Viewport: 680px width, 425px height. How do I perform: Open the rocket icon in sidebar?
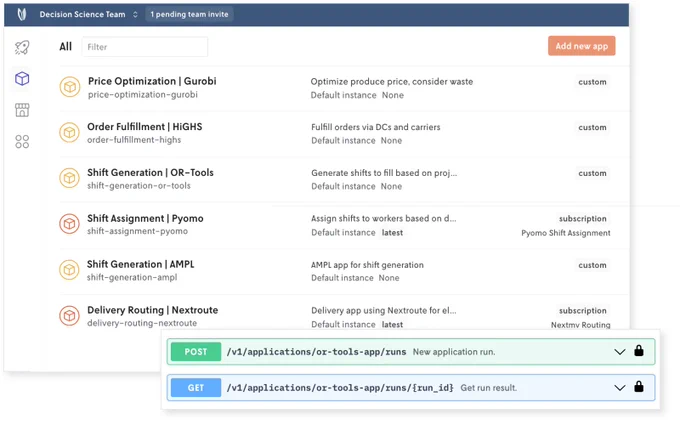(22, 47)
